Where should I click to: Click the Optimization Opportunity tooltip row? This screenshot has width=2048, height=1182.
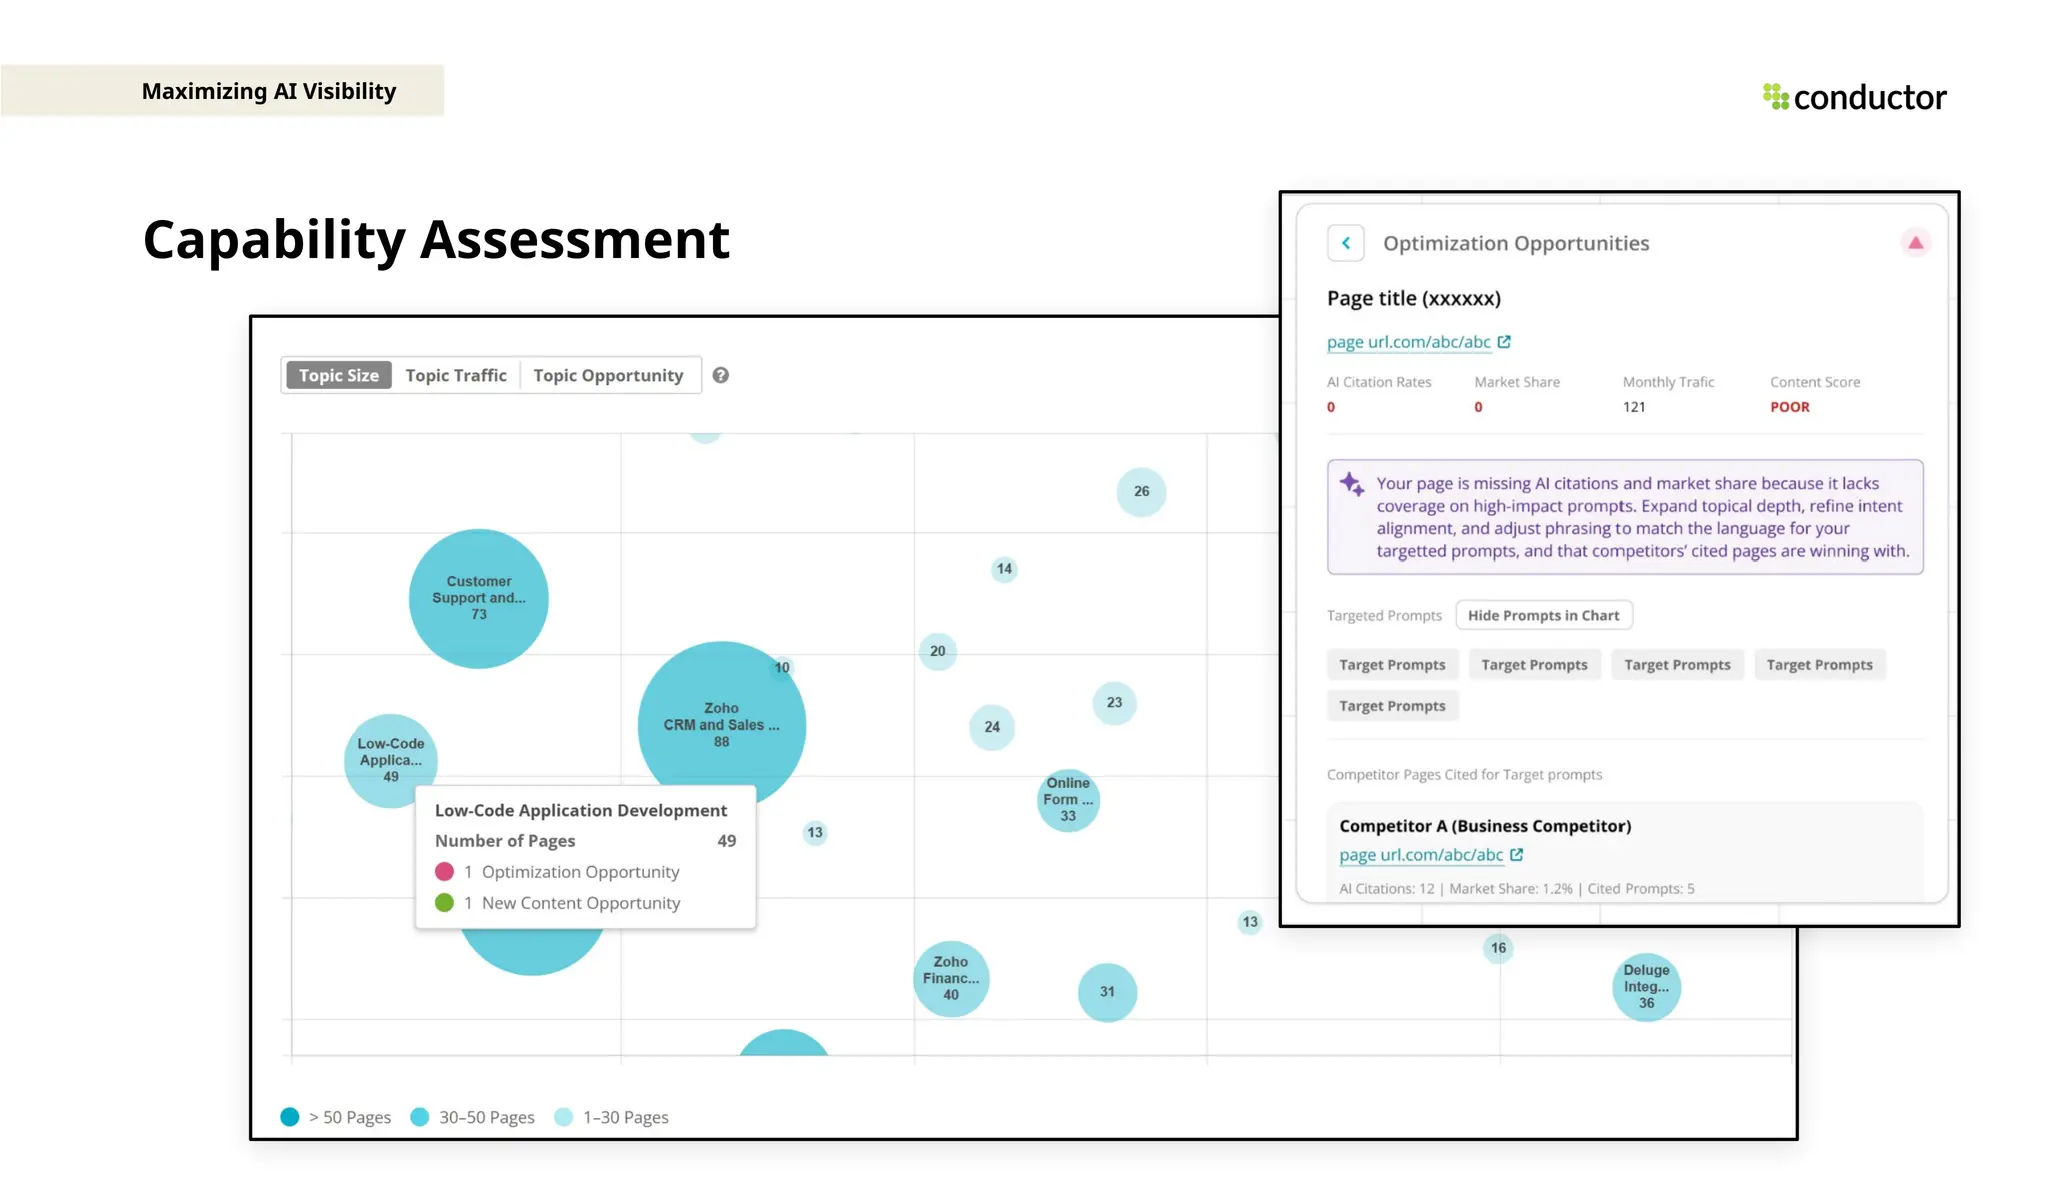585,872
